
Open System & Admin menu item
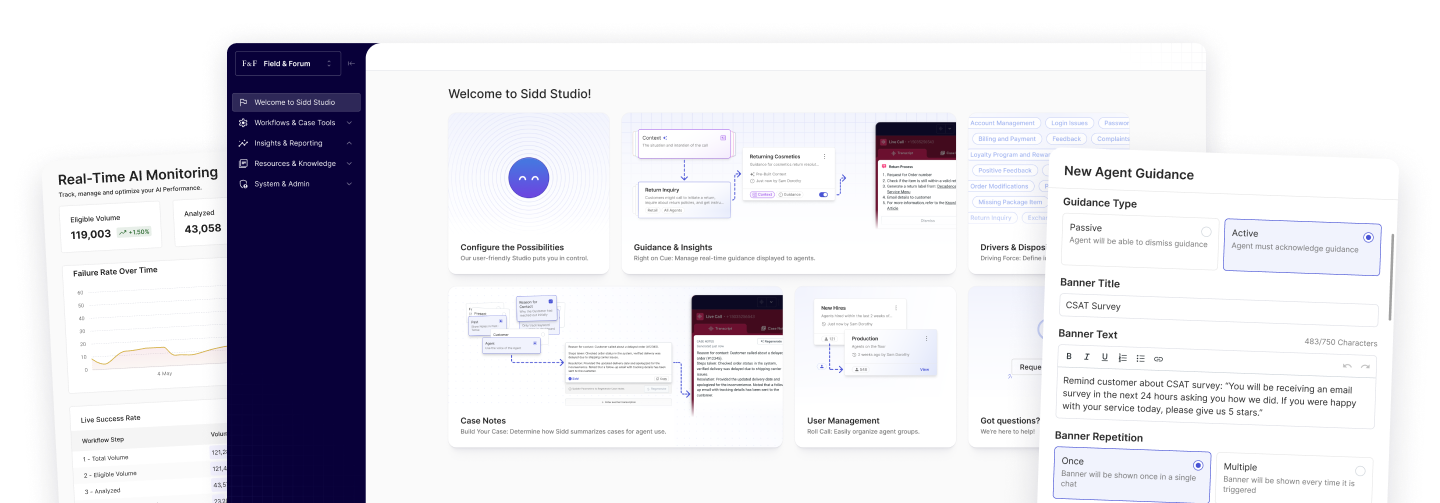click(296, 184)
